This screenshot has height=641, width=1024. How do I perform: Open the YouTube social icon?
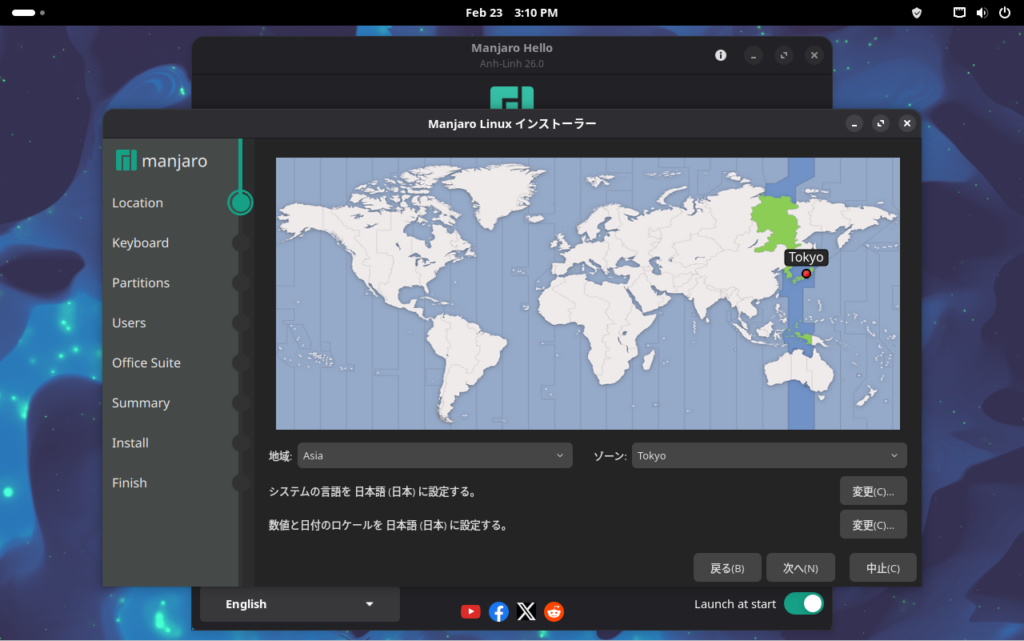click(470, 611)
